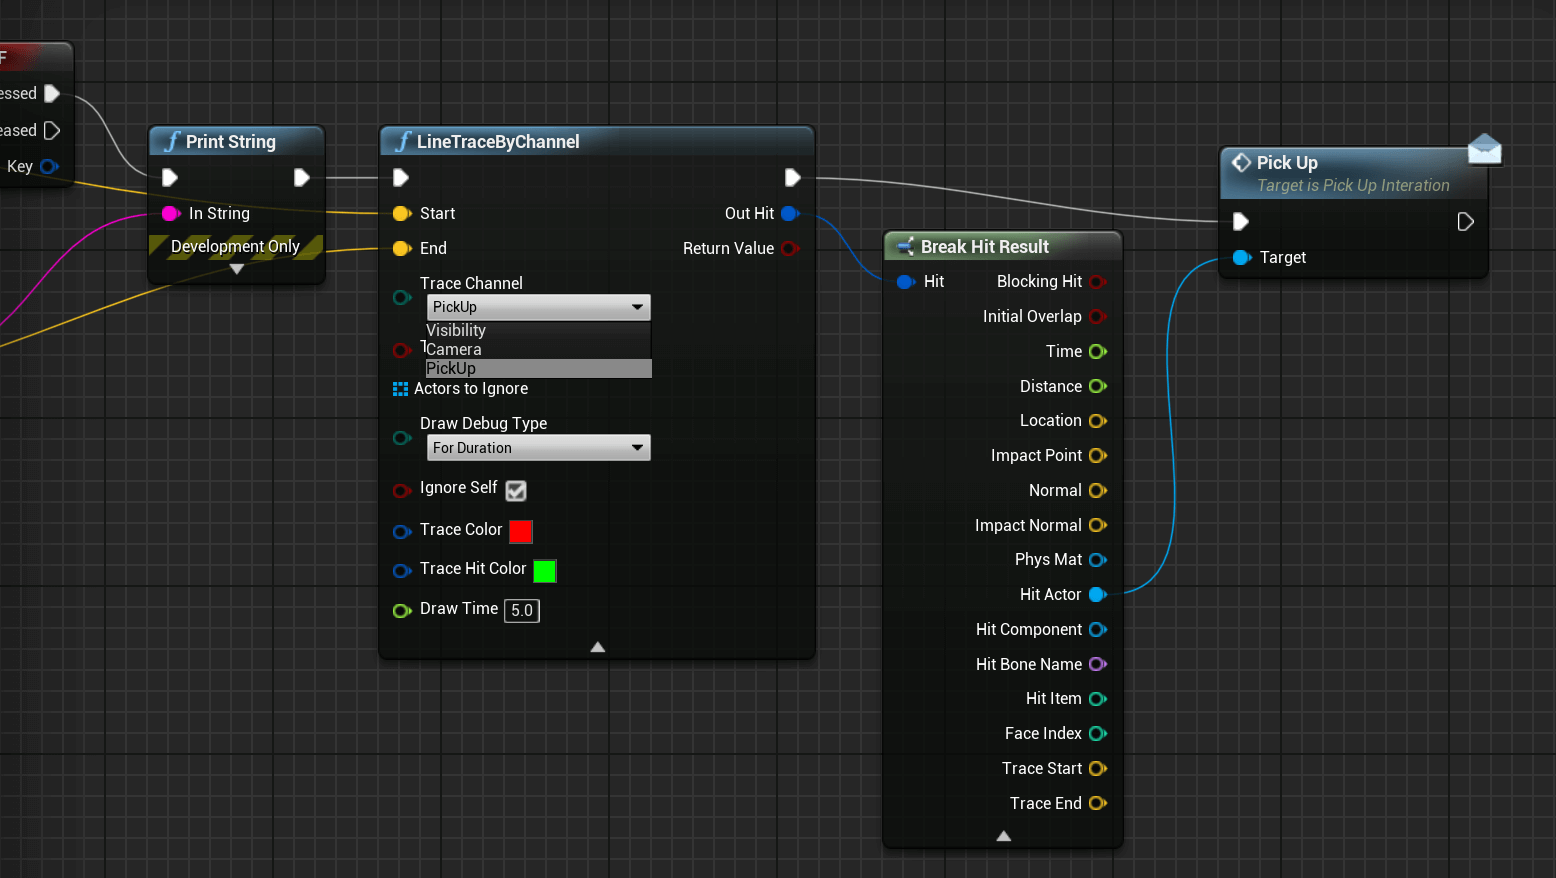Viewport: 1556px width, 878px height.
Task: Click the Phys Mat output pin
Action: coord(1098,560)
